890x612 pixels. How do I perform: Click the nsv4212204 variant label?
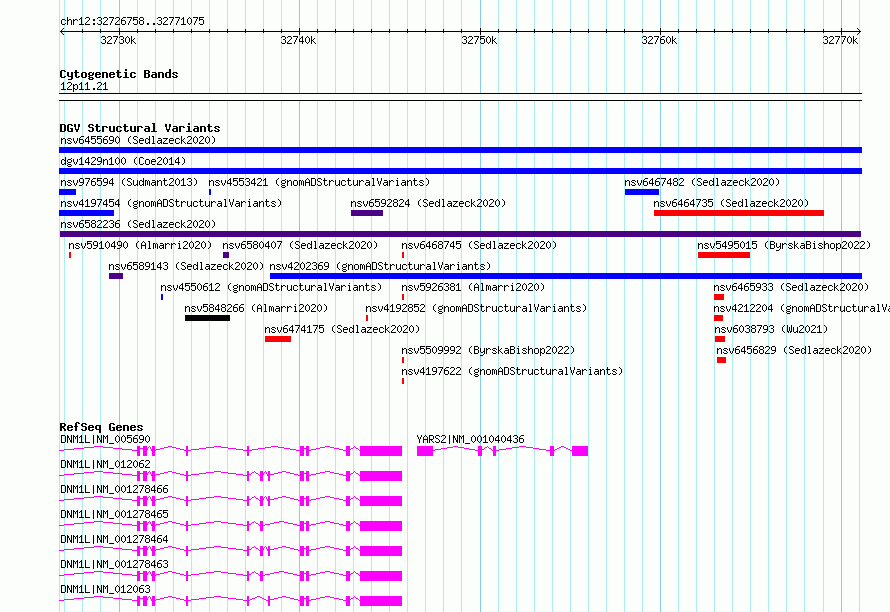801,308
